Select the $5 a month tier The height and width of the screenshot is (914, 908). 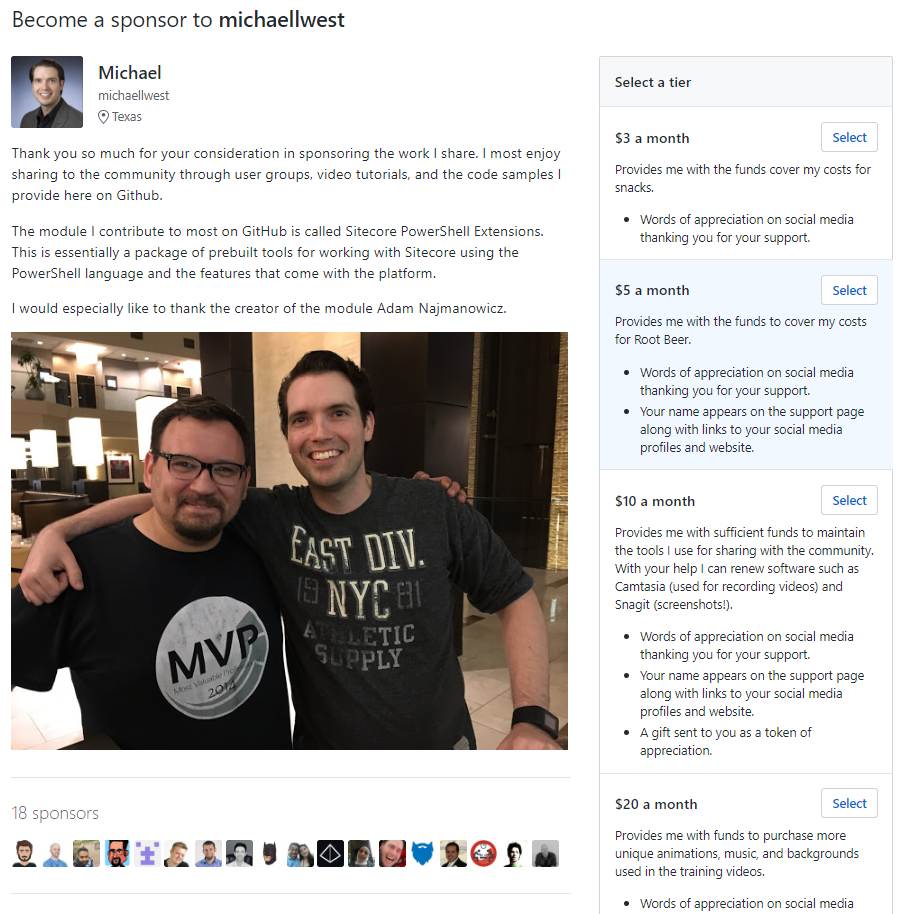pyautogui.click(x=849, y=290)
